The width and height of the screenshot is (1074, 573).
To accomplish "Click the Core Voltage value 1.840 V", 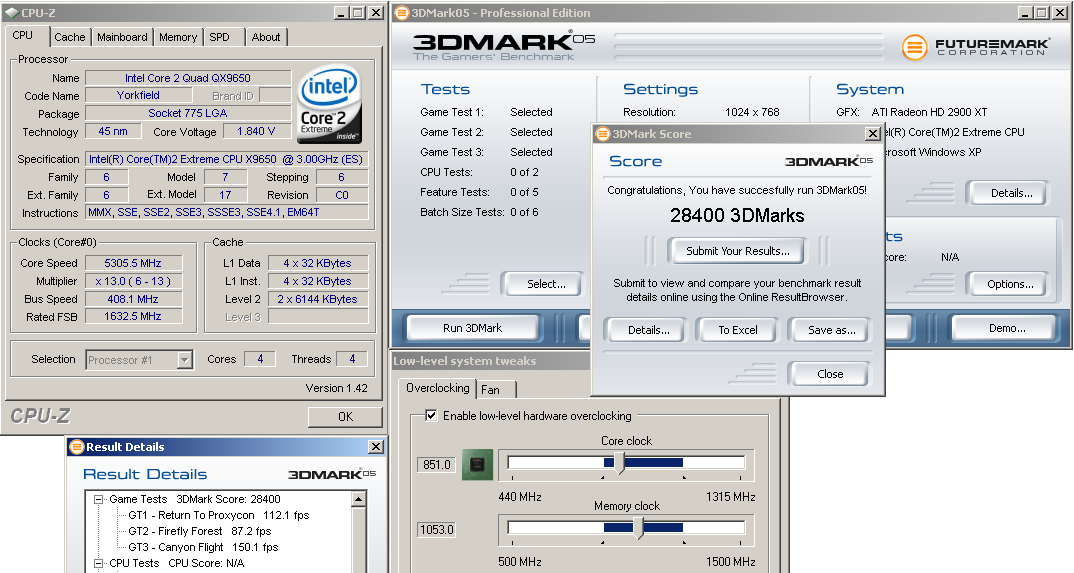I will point(256,131).
